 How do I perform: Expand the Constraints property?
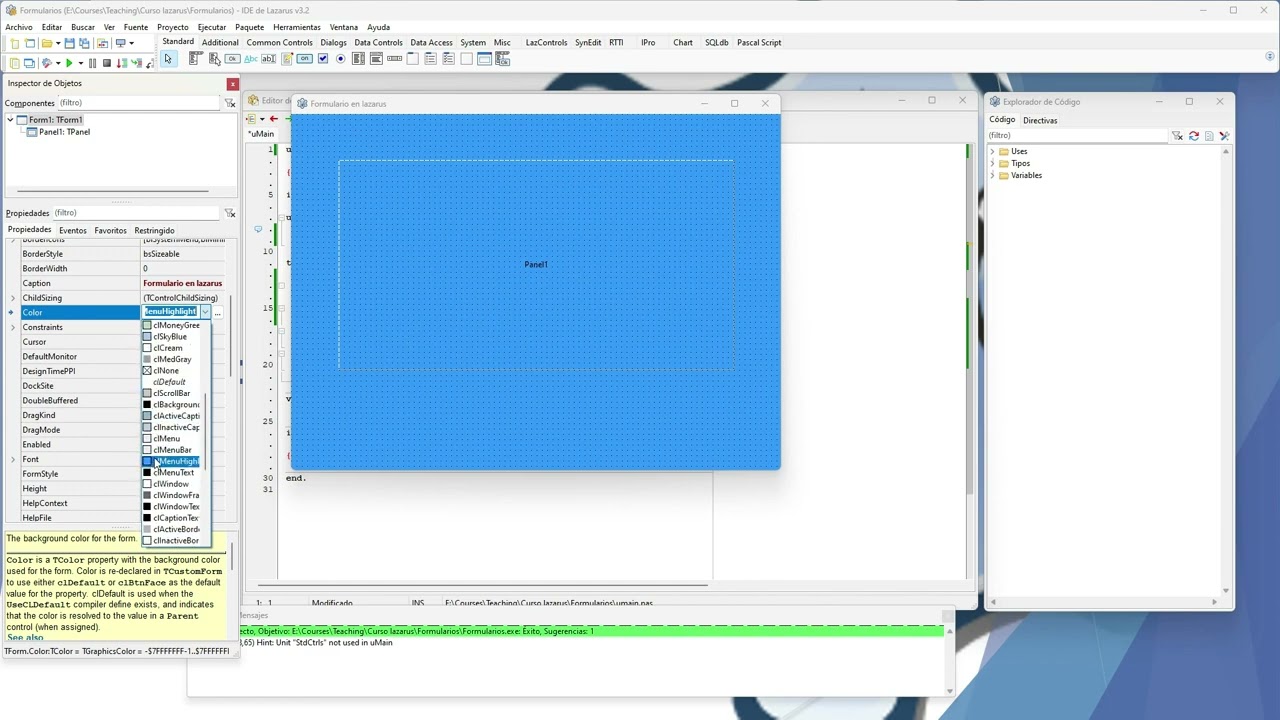click(13, 327)
